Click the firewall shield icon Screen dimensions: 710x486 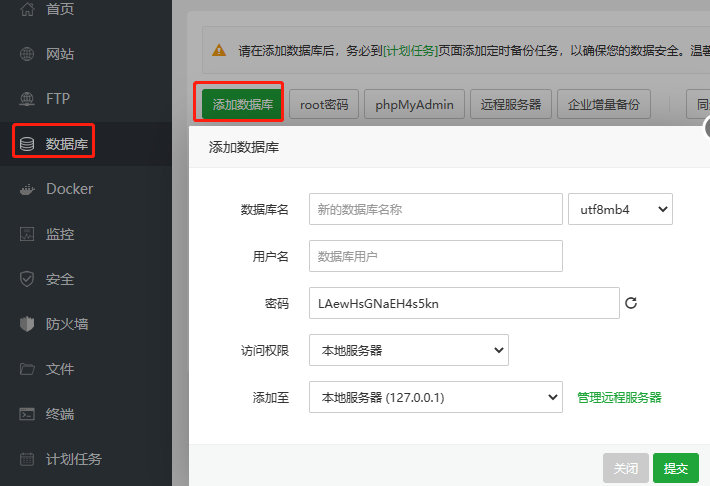point(27,324)
